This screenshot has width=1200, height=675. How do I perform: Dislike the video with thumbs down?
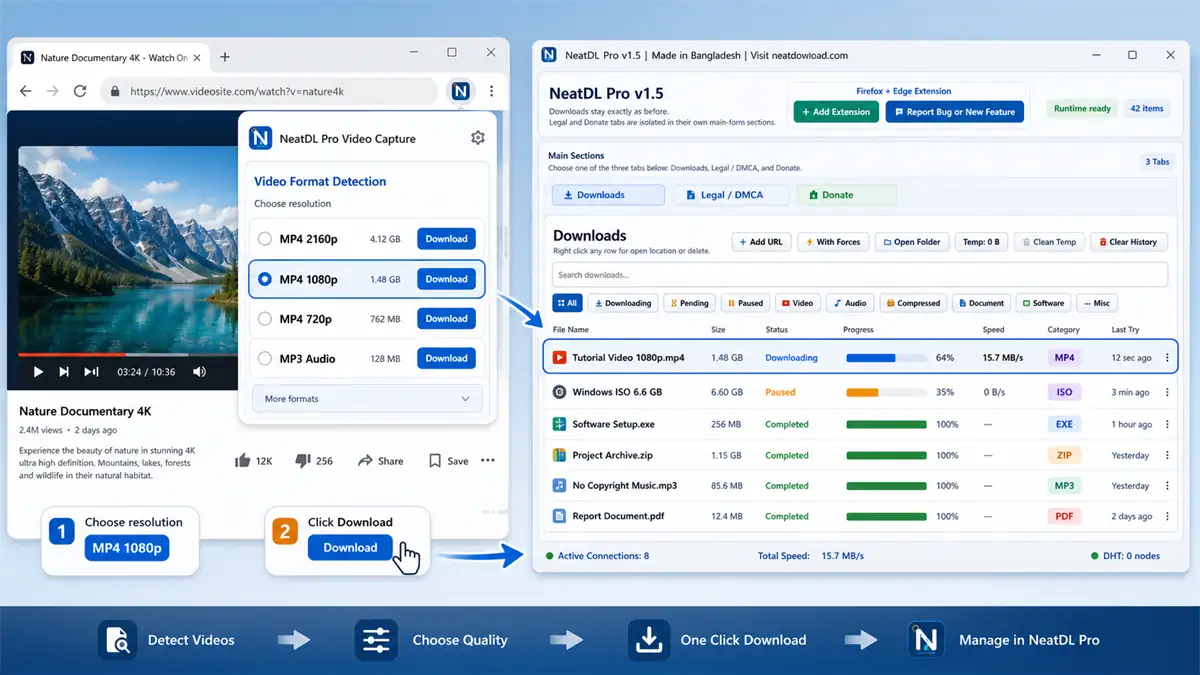[303, 461]
